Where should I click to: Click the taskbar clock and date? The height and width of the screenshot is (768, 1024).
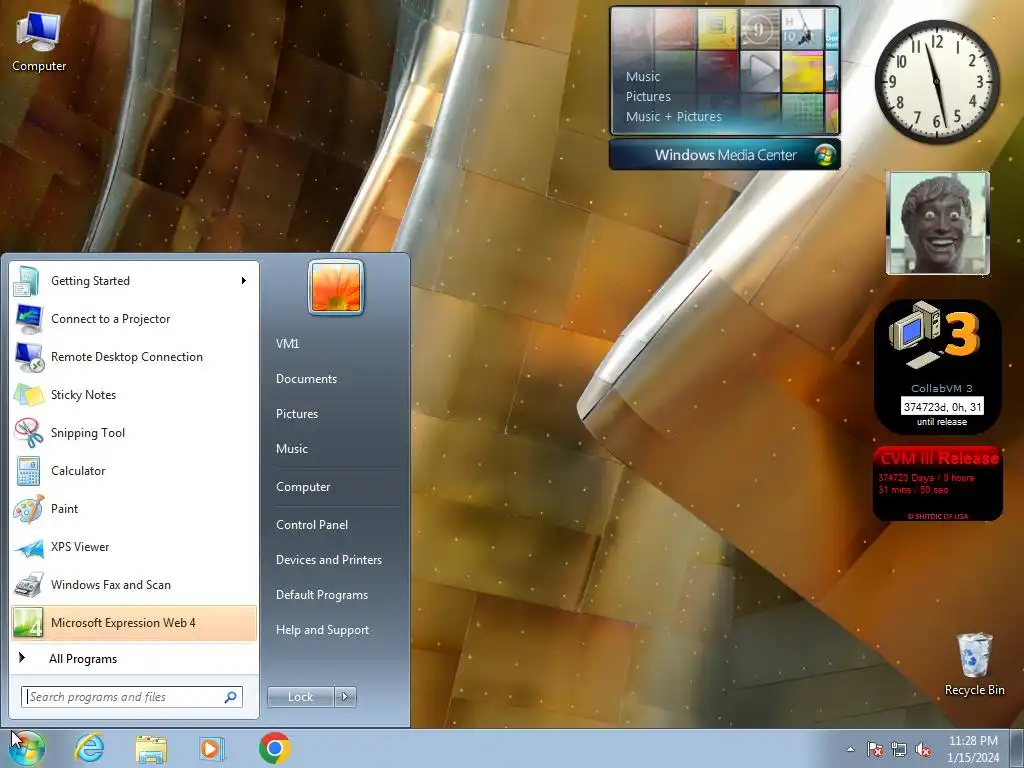pos(972,749)
